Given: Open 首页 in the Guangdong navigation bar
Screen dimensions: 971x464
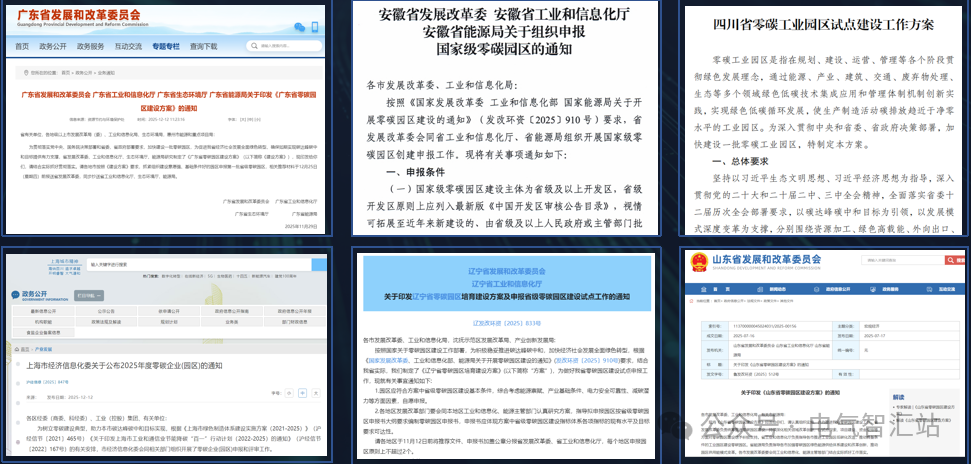Looking at the screenshot, I should pos(22,46).
